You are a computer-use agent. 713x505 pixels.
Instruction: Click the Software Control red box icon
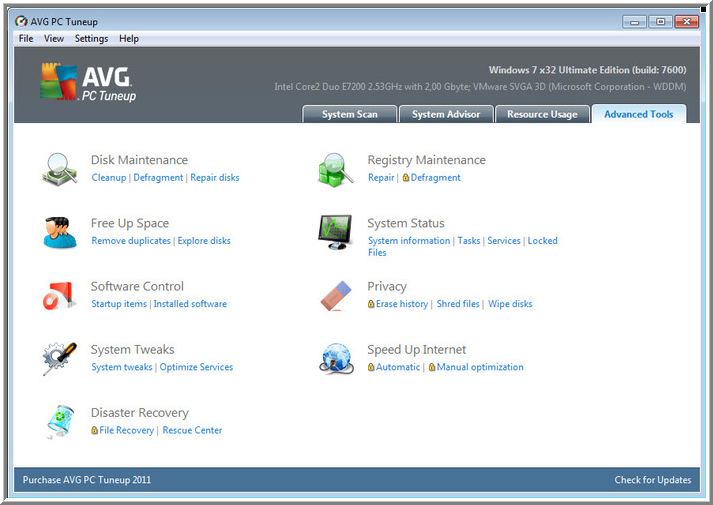point(58,296)
